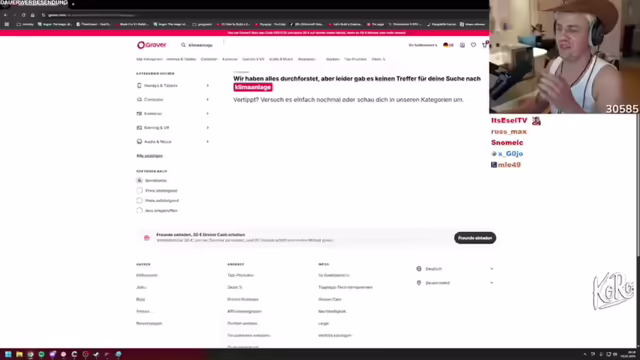This screenshot has width=640, height=360.
Task: Open the footer Deals % link
Action: pos(235,287)
